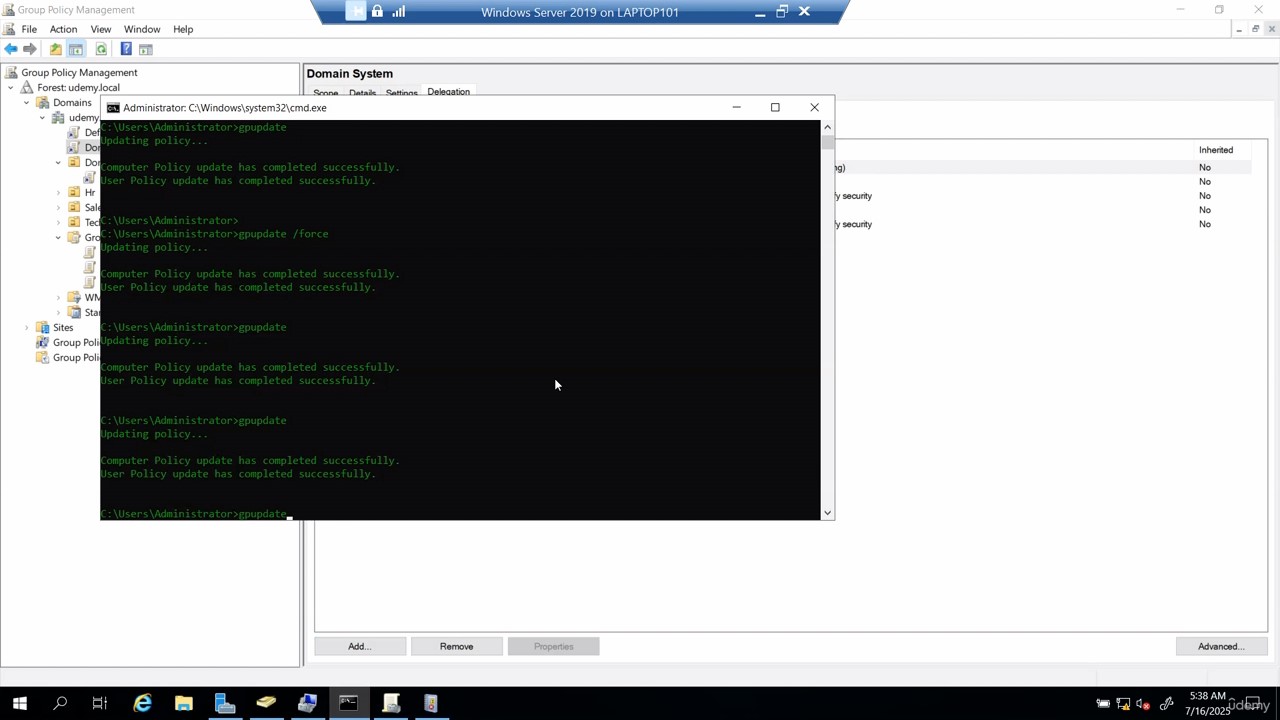Click the Remove button

456,646
